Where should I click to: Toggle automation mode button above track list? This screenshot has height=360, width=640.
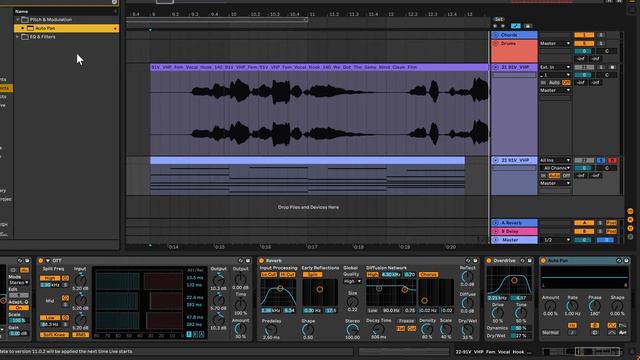pyautogui.click(x=516, y=26)
